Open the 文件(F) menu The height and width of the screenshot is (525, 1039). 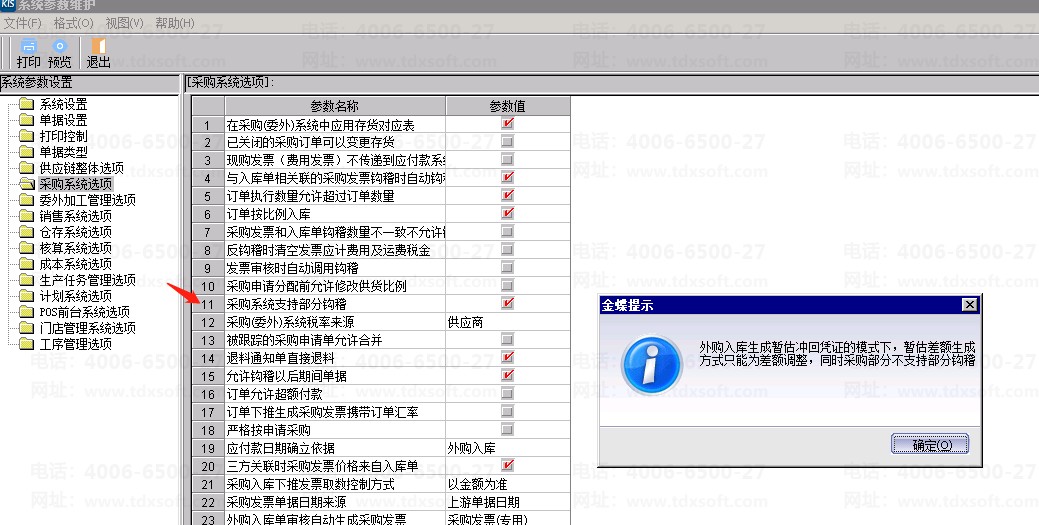point(23,23)
